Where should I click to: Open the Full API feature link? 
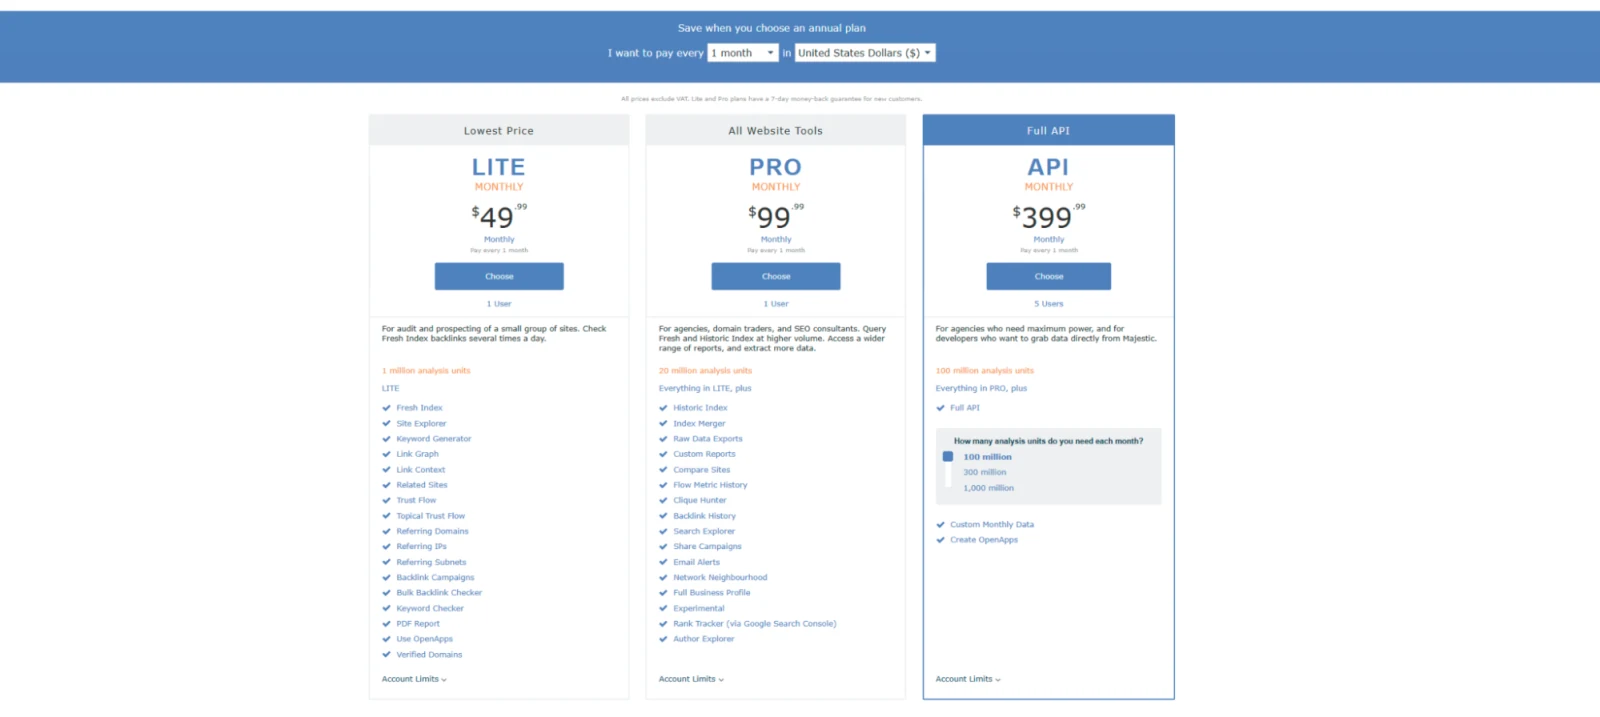click(x=965, y=408)
